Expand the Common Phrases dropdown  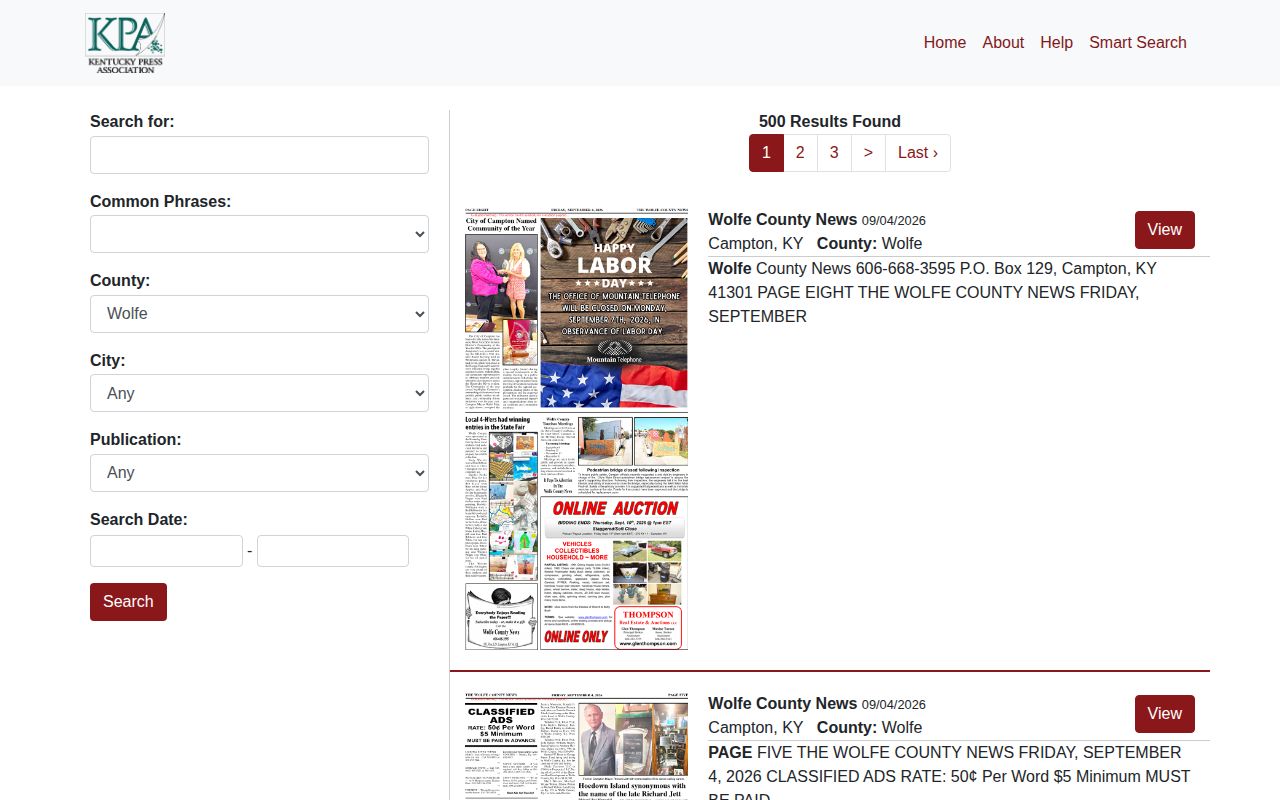tap(259, 234)
